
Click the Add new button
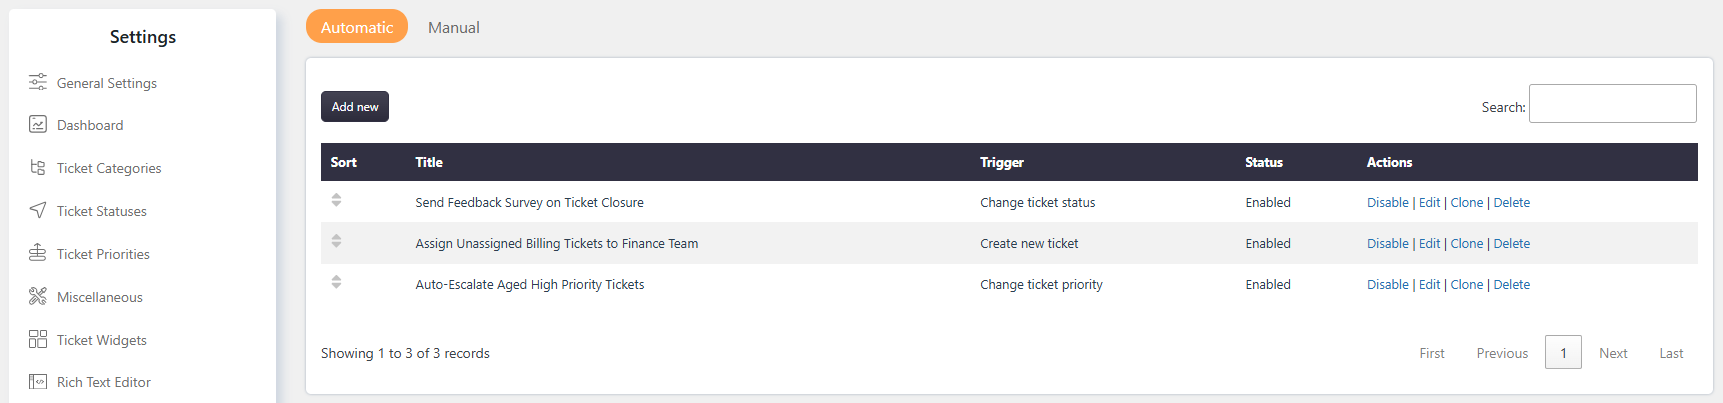(355, 107)
